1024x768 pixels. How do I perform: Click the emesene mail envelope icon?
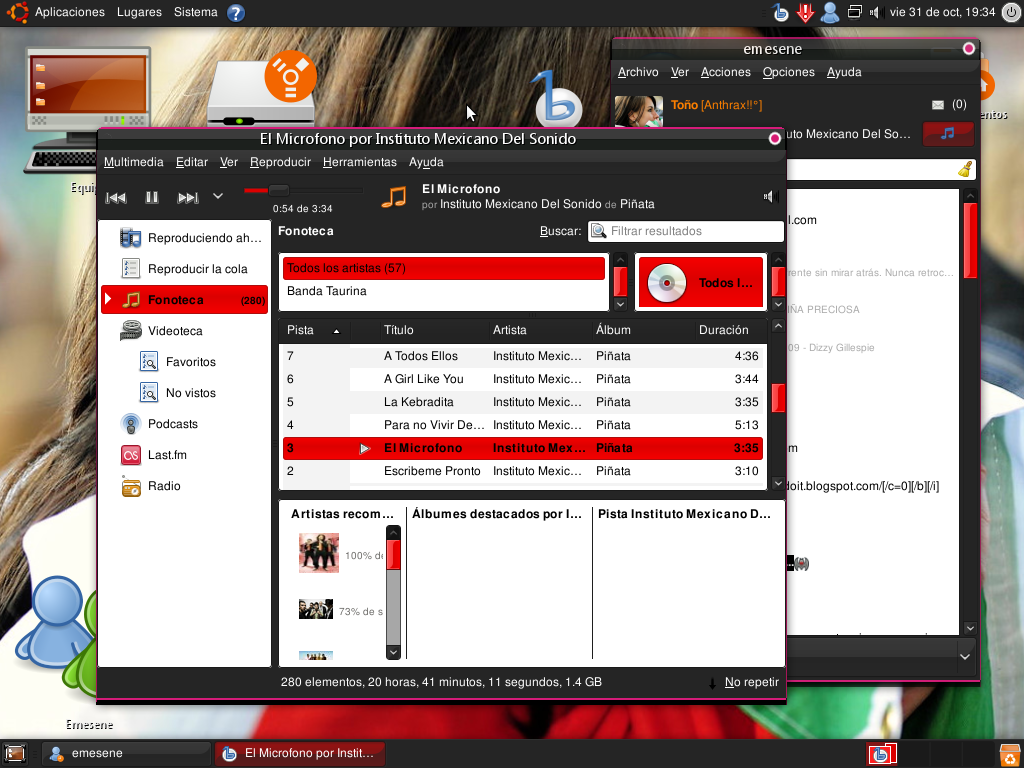938,104
